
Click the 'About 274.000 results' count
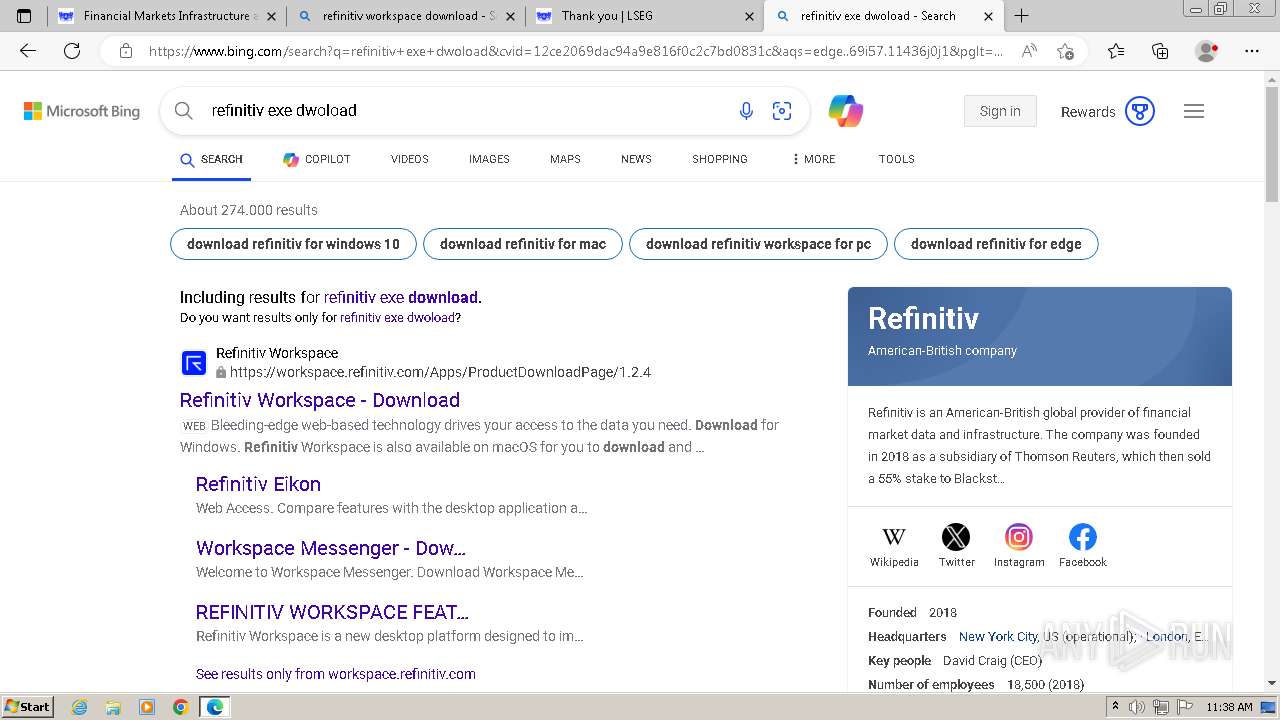pyautogui.click(x=249, y=210)
